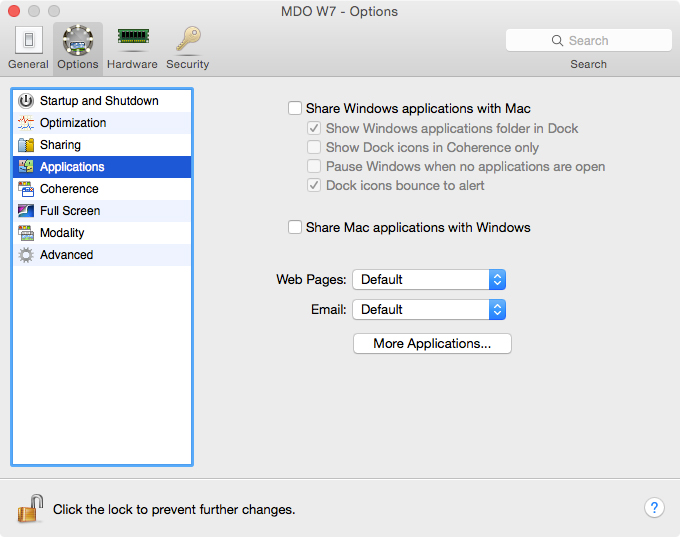
Task: Select Sharing in the sidebar list
Action: click(x=60, y=145)
